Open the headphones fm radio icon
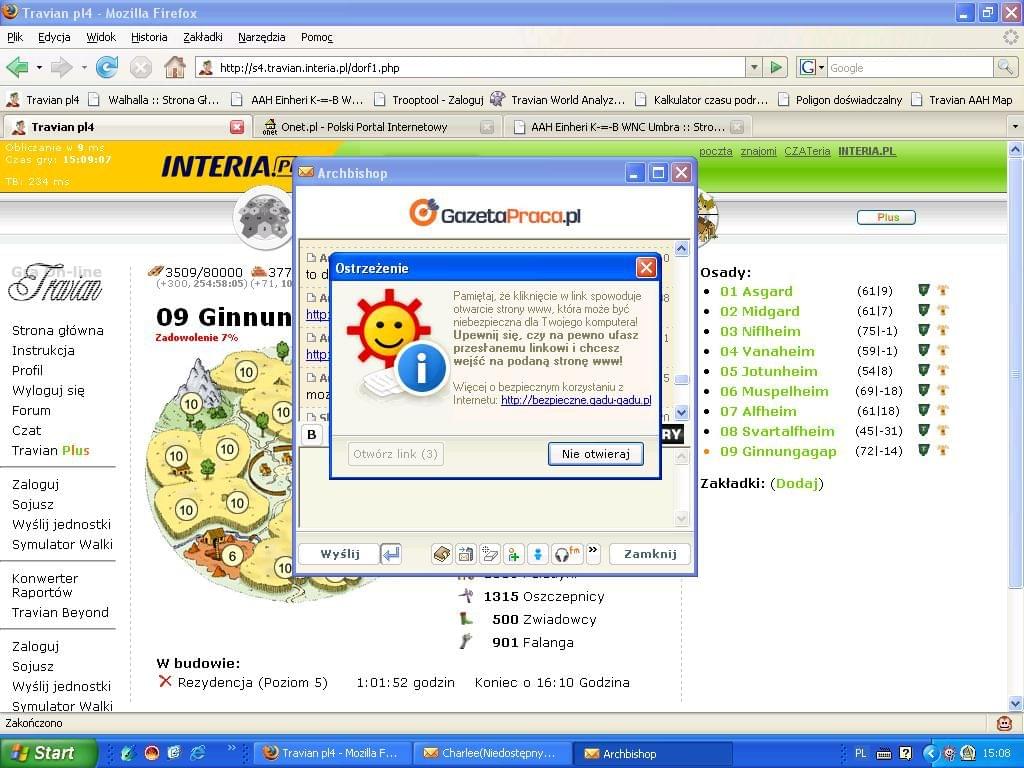 click(566, 554)
